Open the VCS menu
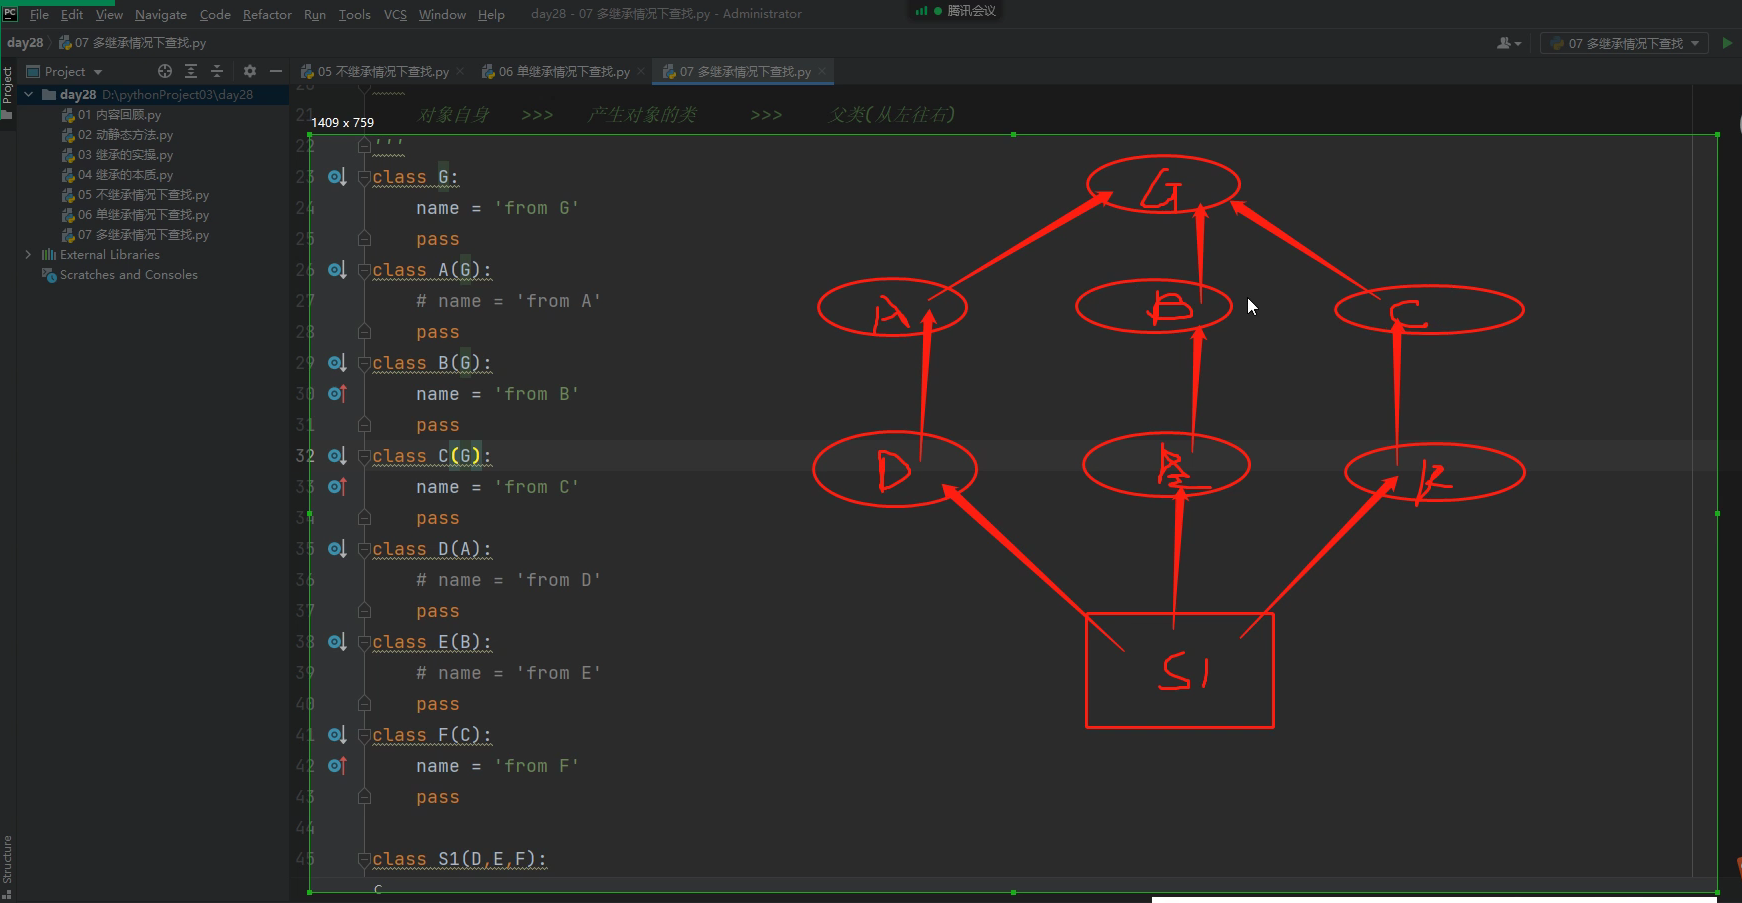 [x=395, y=14]
